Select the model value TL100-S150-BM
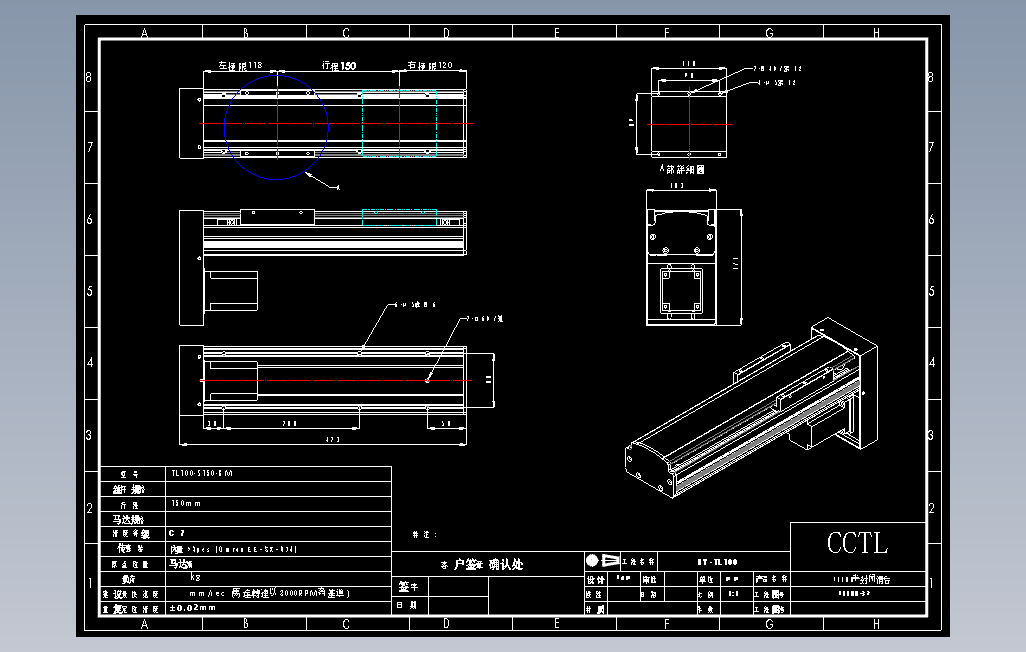The height and width of the screenshot is (652, 1026). click(x=202, y=473)
